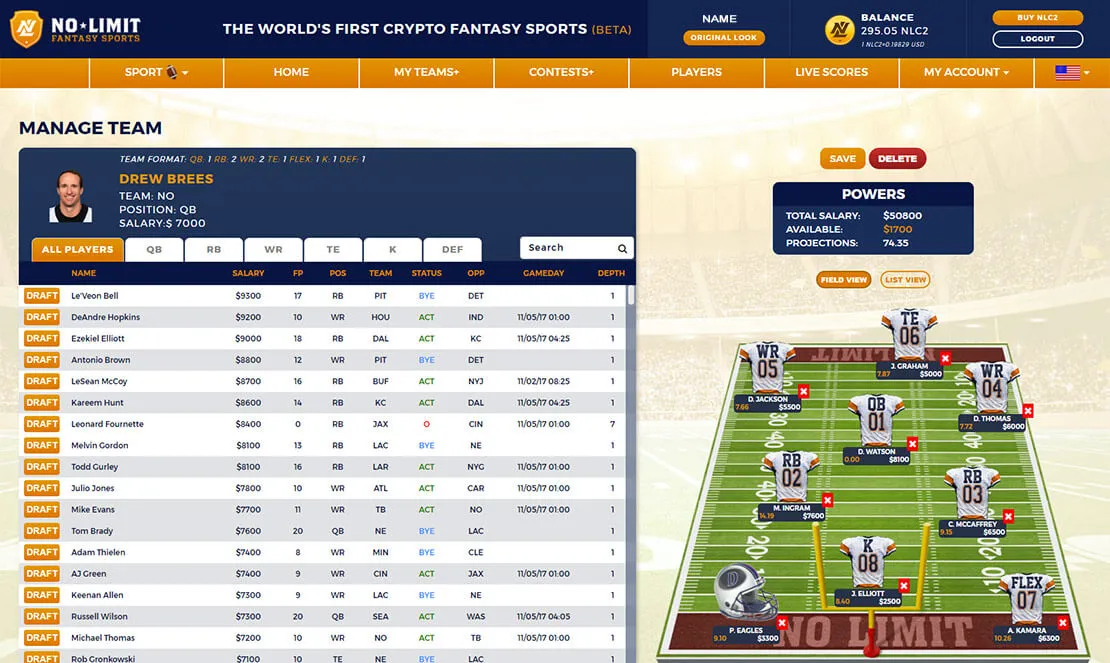Remove D. Thomas with red X
This screenshot has height=663, width=1110.
[1028, 410]
